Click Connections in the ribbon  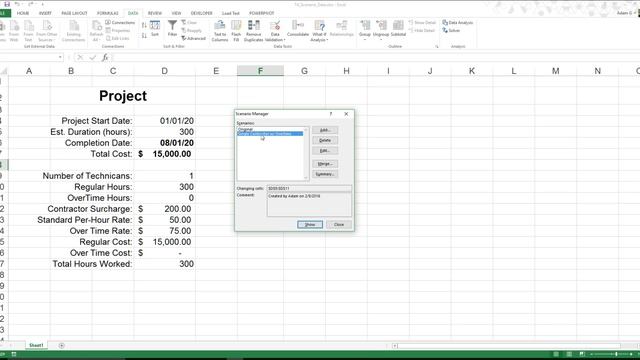tap(120, 22)
